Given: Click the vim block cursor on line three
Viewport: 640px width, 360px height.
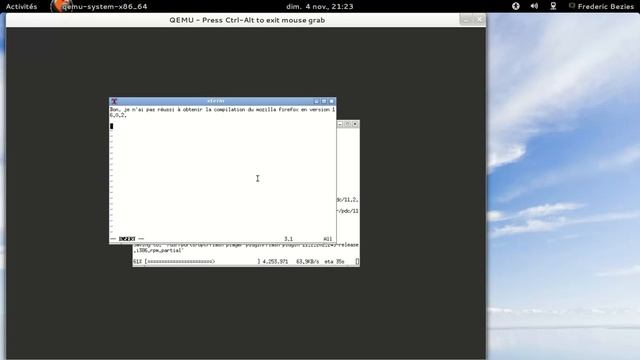Looking at the screenshot, I should pos(111,126).
